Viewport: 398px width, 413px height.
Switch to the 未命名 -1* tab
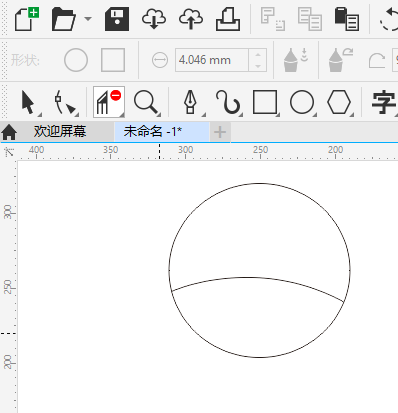(162, 132)
